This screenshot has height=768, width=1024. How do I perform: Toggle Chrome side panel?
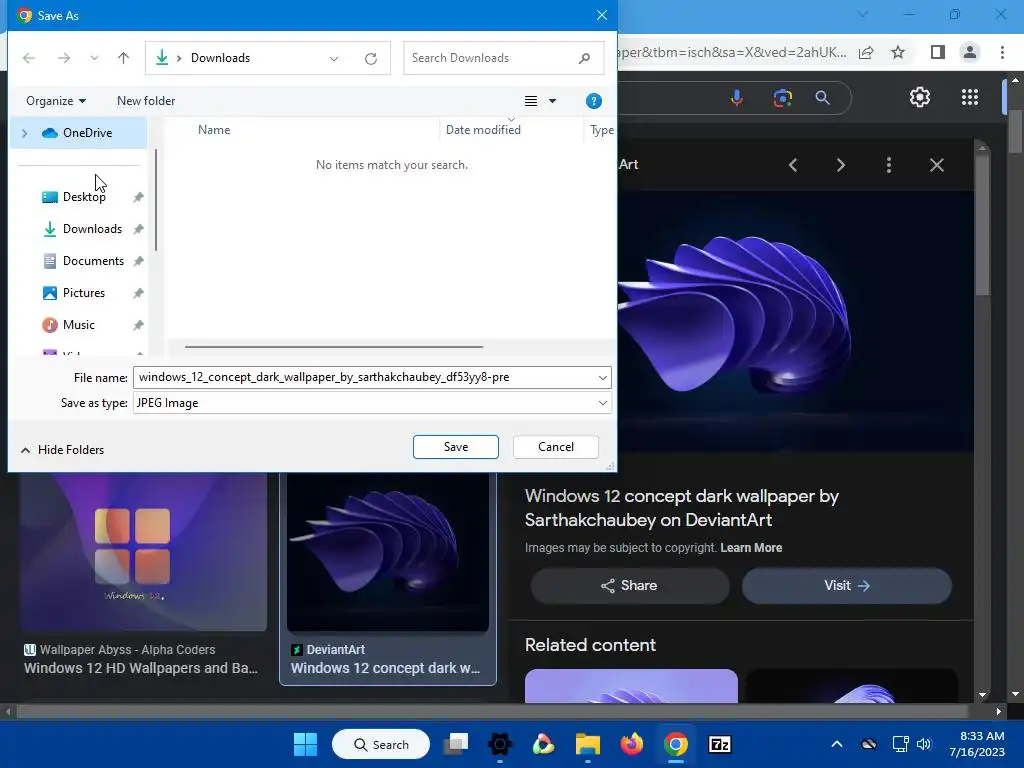938,52
